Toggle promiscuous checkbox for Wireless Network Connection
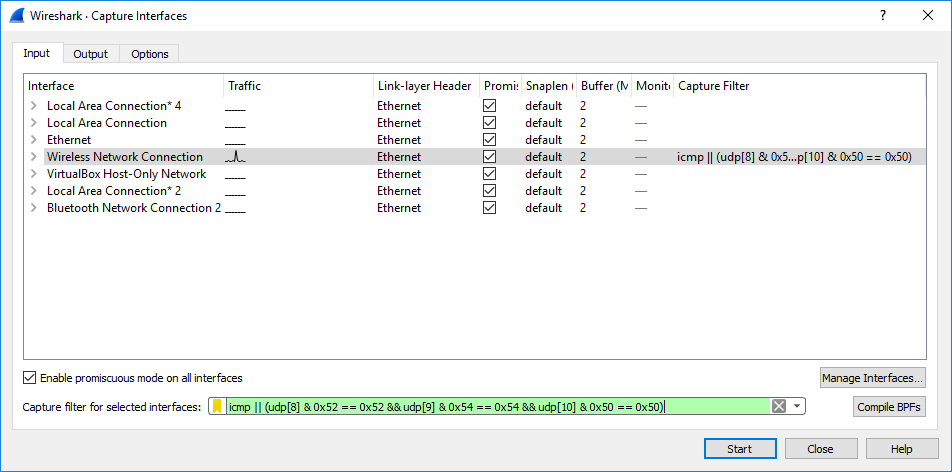The image size is (952, 472). [489, 157]
